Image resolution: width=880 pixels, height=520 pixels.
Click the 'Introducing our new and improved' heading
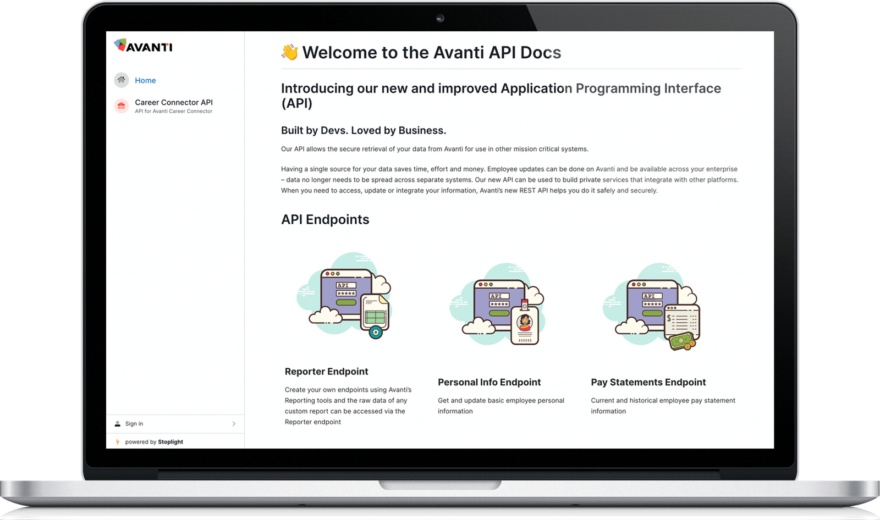click(x=501, y=95)
